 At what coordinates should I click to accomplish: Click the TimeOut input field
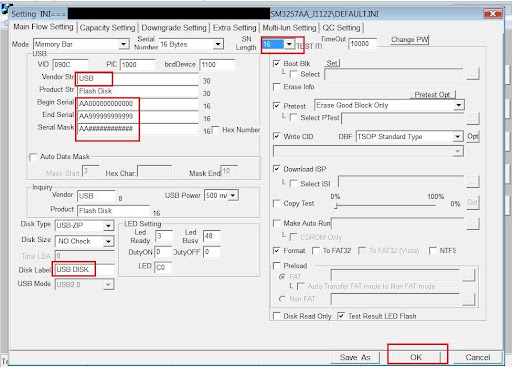(363, 44)
